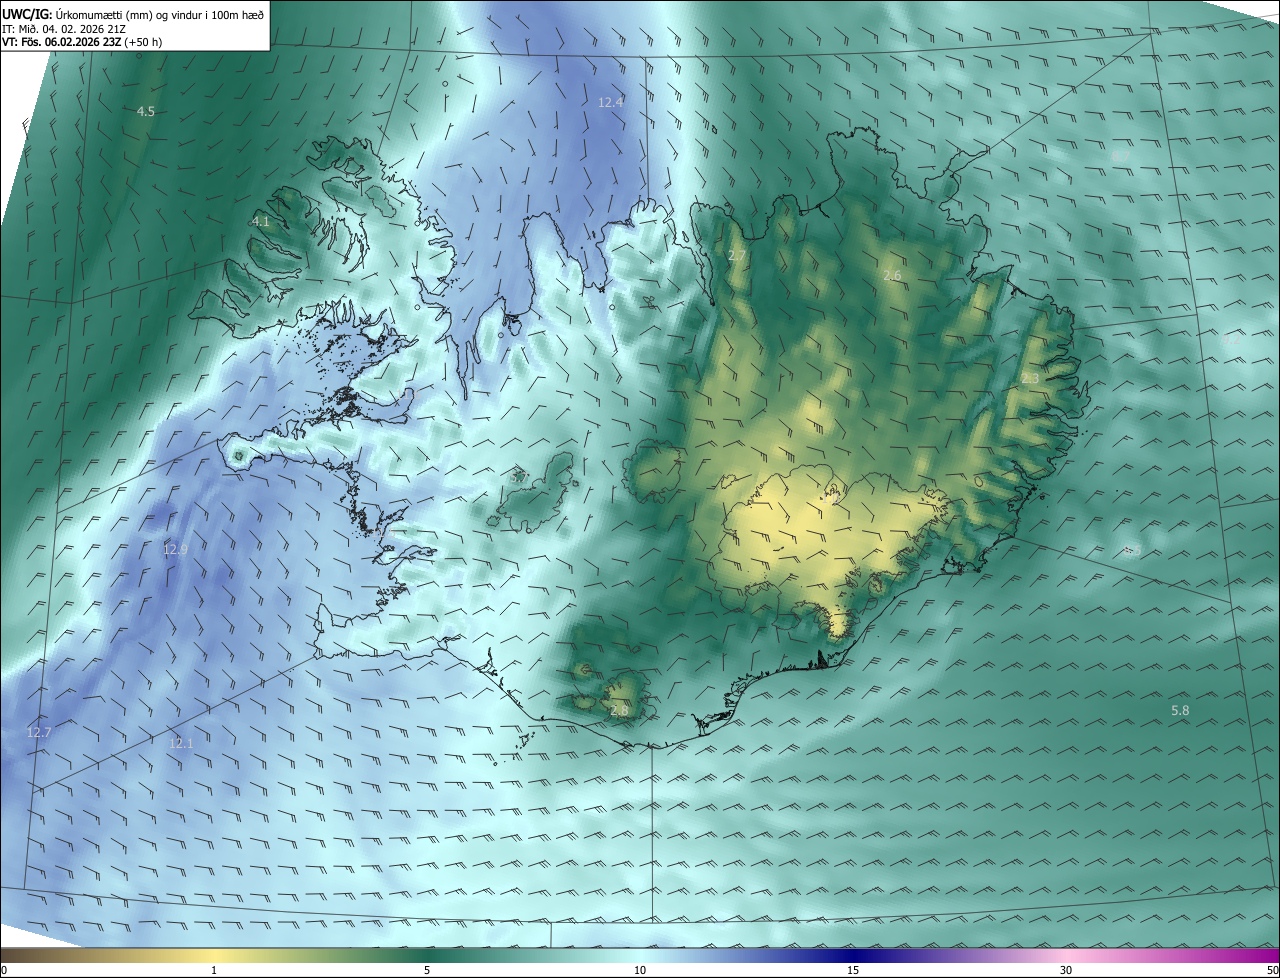Click the 'UWC/IG: Úrkomumætti (mm)' title line
Image resolution: width=1280 pixels, height=978 pixels.
click(133, 14)
